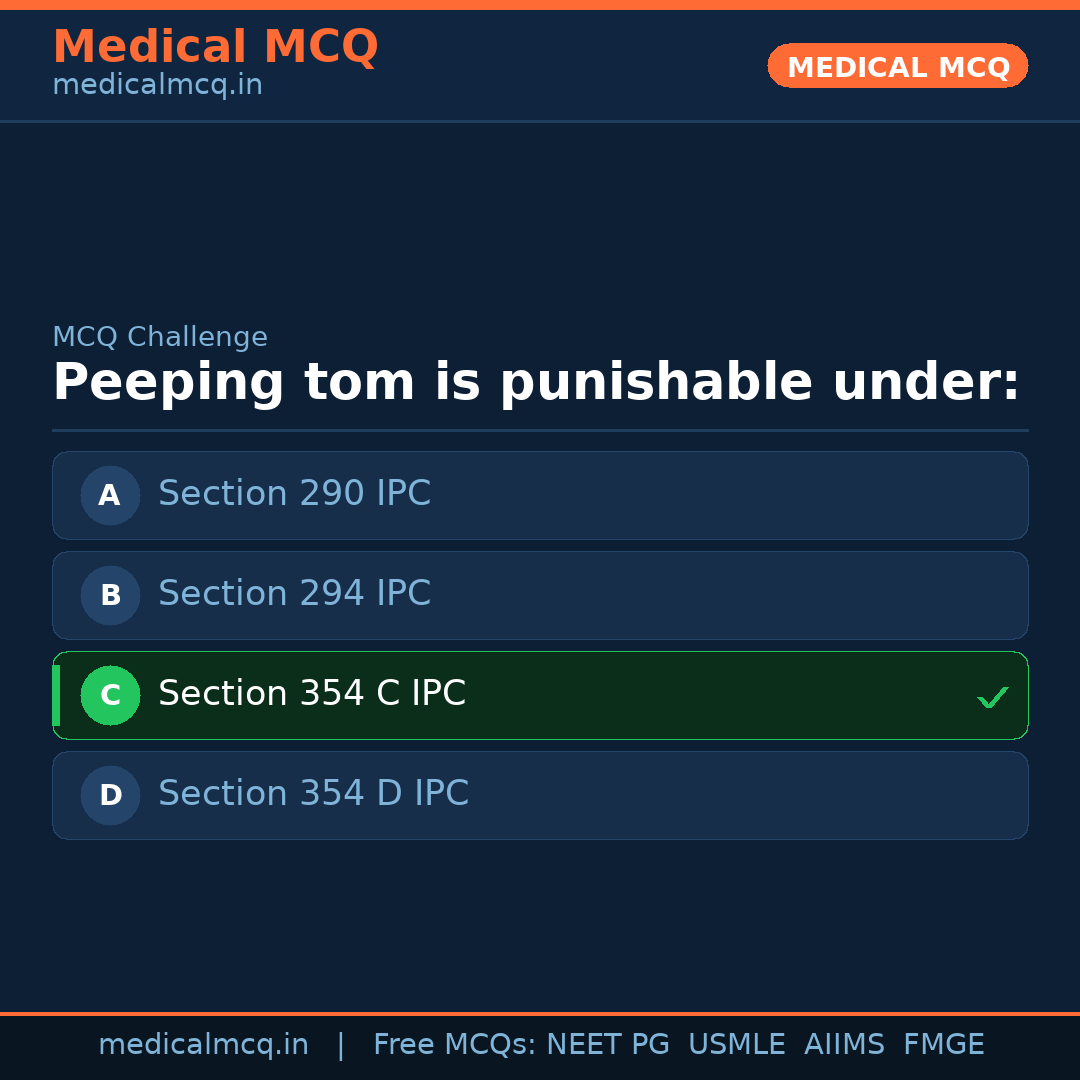Pick answer Section 354 C IPC
Screen dimensions: 1080x1080
[312, 694]
